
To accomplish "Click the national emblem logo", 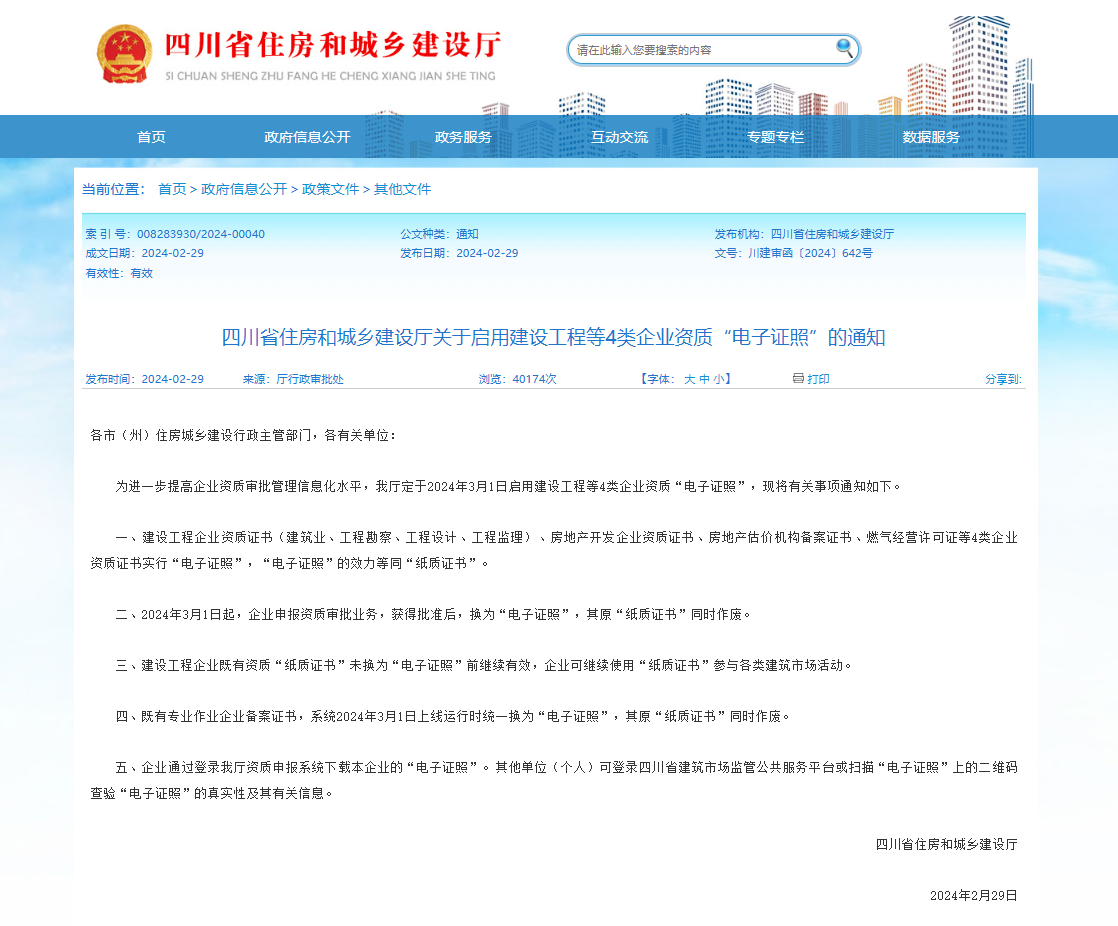I will (x=123, y=56).
